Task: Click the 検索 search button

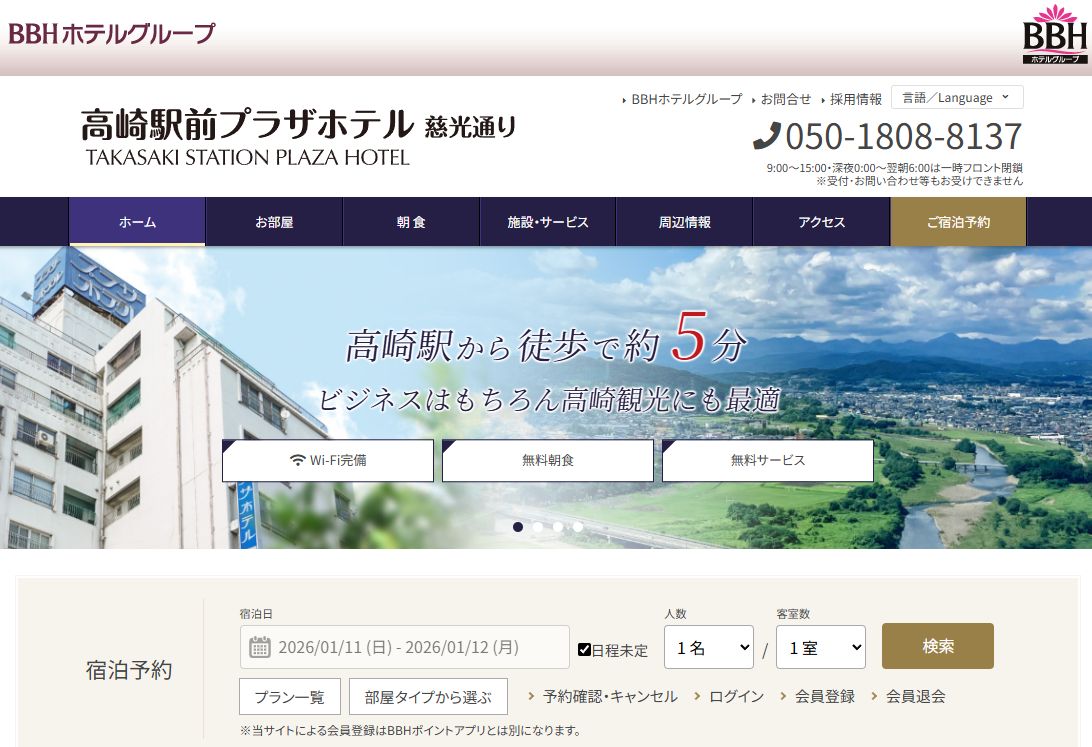Action: click(x=937, y=647)
